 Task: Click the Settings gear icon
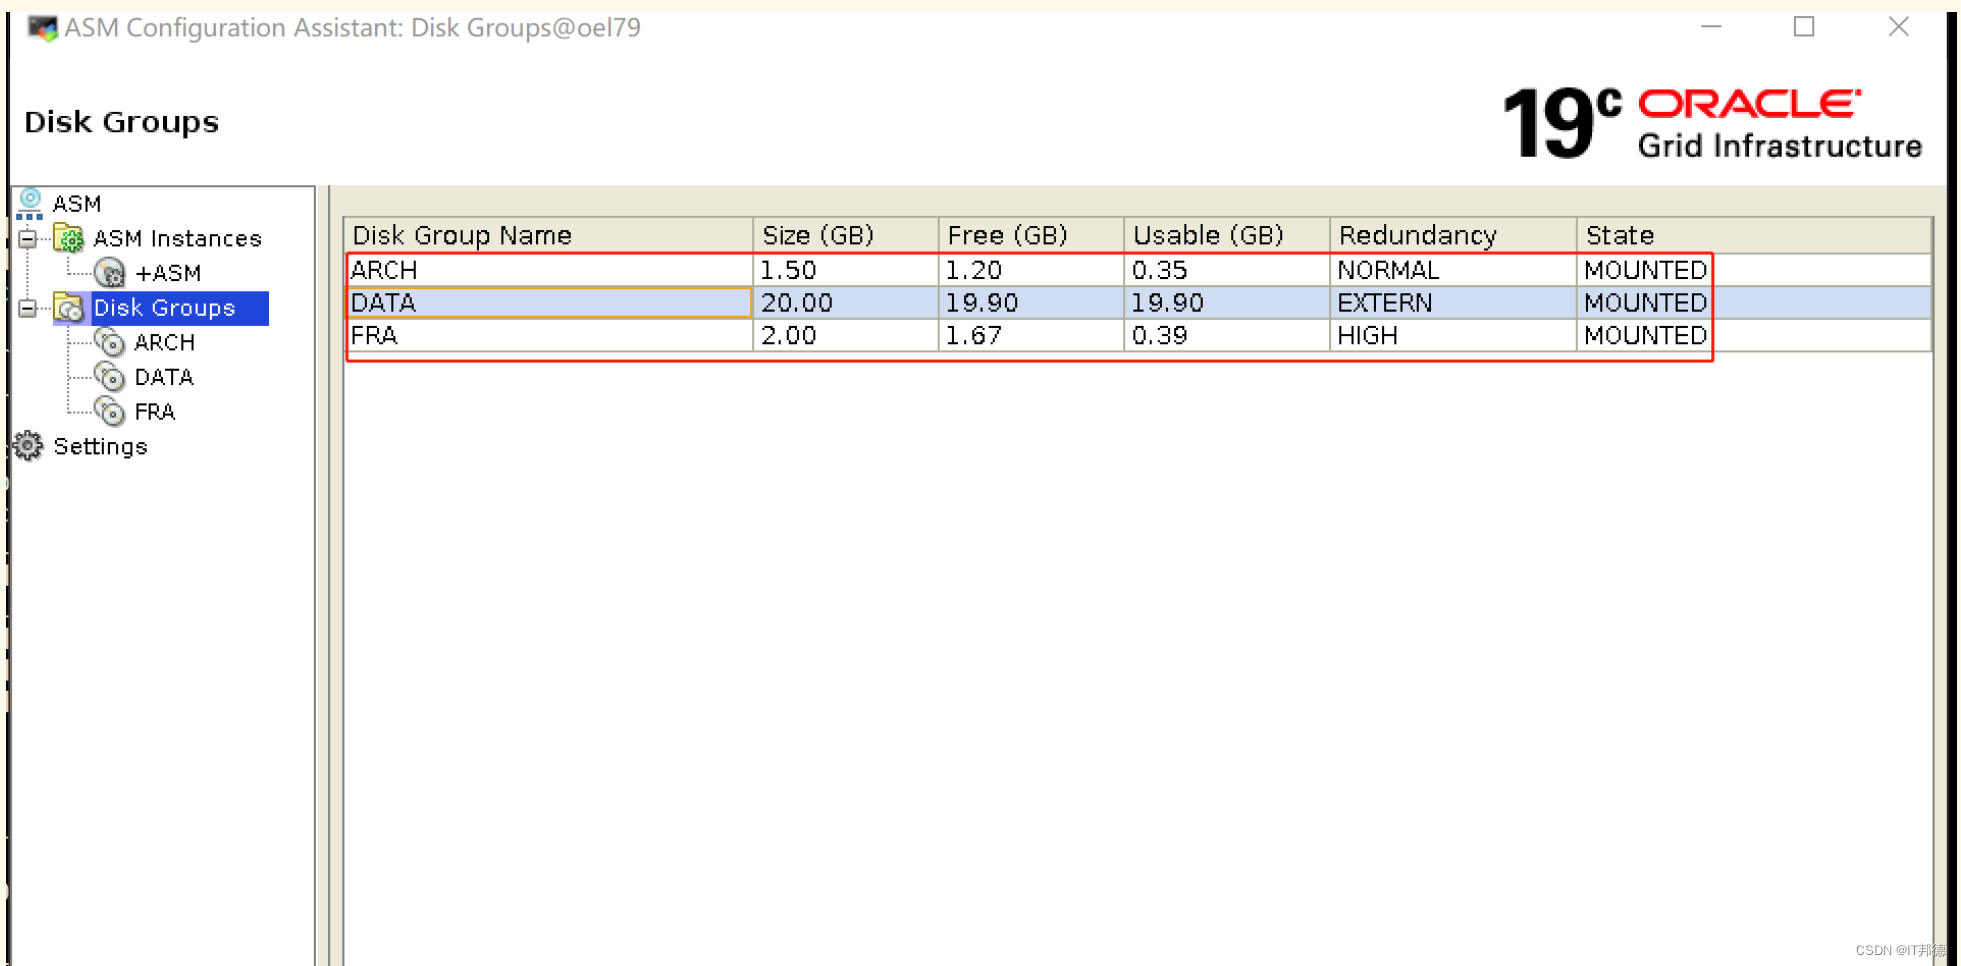[29, 446]
